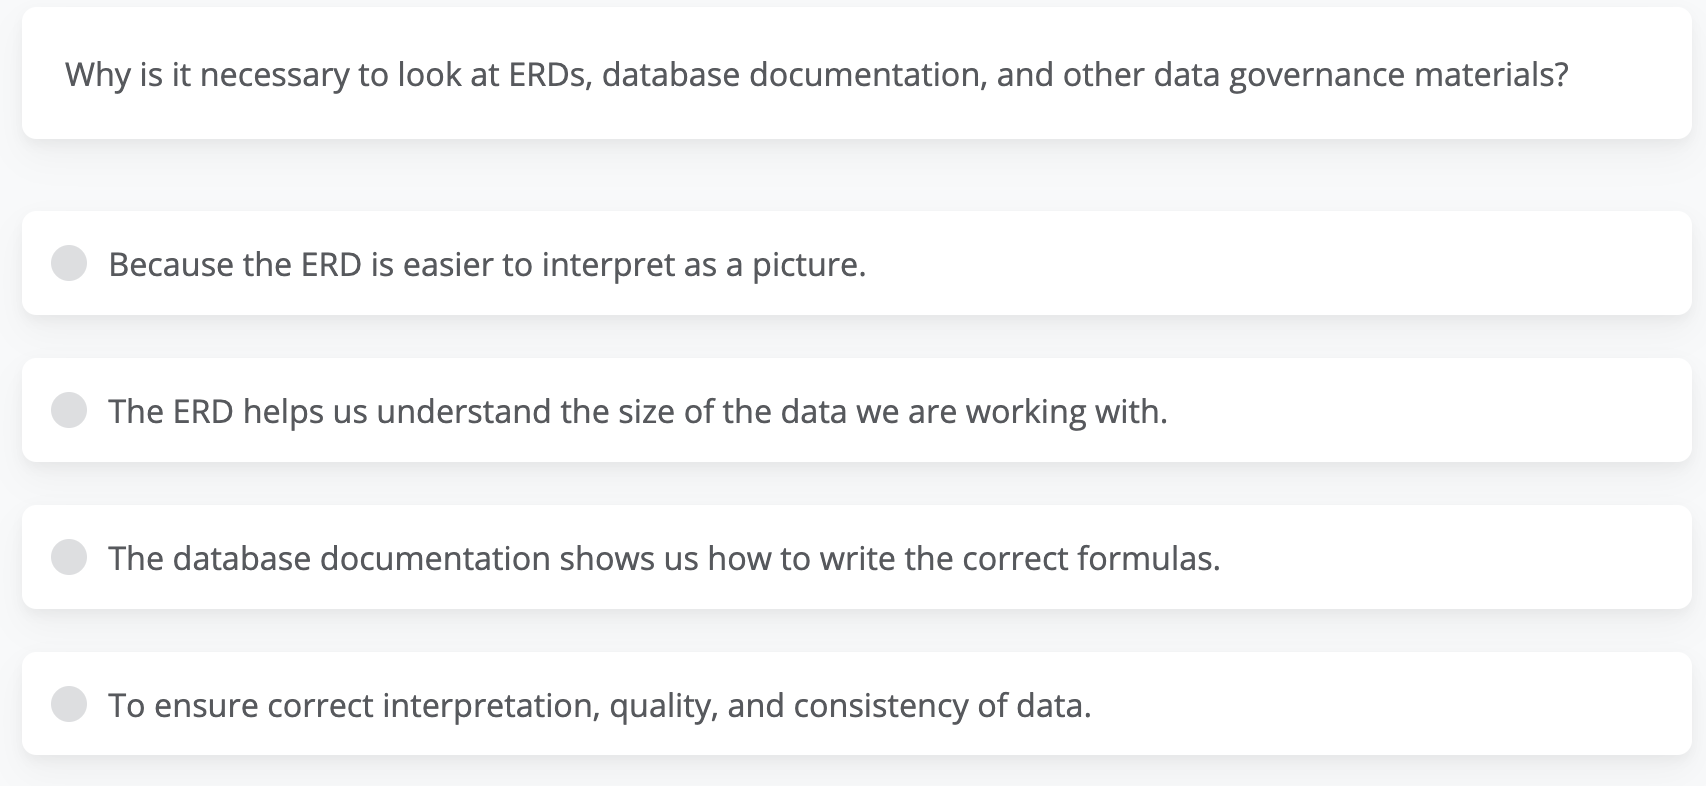Screen dimensions: 1706x786
Task: Select the radio button beside "The ERD helps us understand the size of the data"
Action: tap(68, 410)
